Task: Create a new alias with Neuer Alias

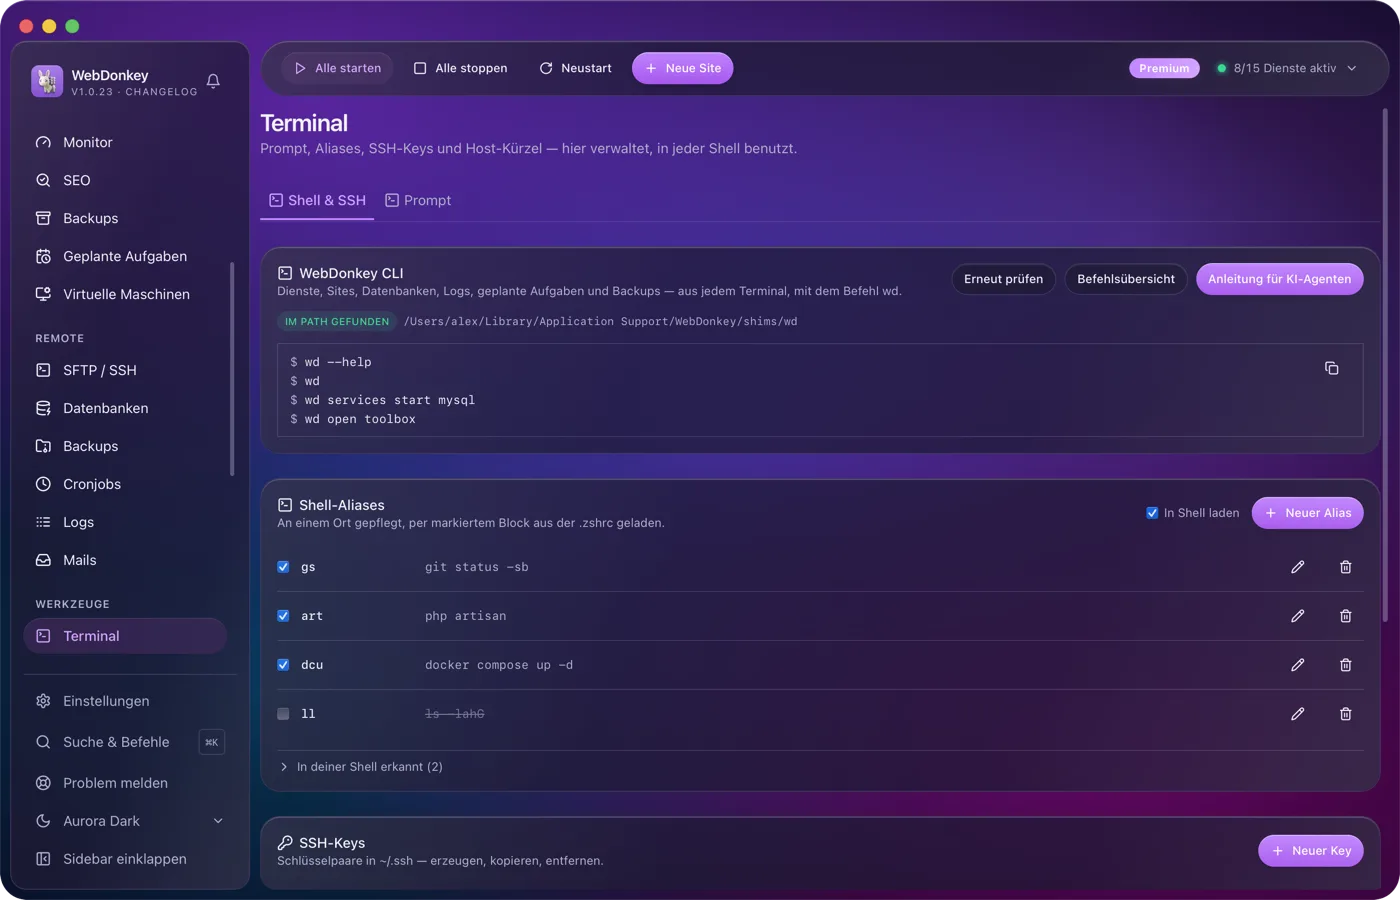Action: point(1308,513)
